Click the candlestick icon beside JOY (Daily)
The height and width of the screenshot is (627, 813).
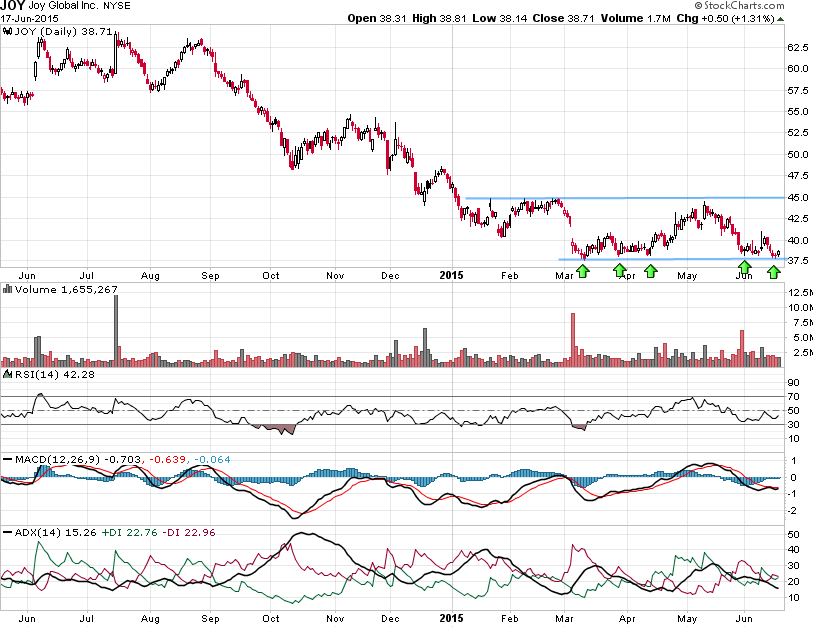point(8,32)
